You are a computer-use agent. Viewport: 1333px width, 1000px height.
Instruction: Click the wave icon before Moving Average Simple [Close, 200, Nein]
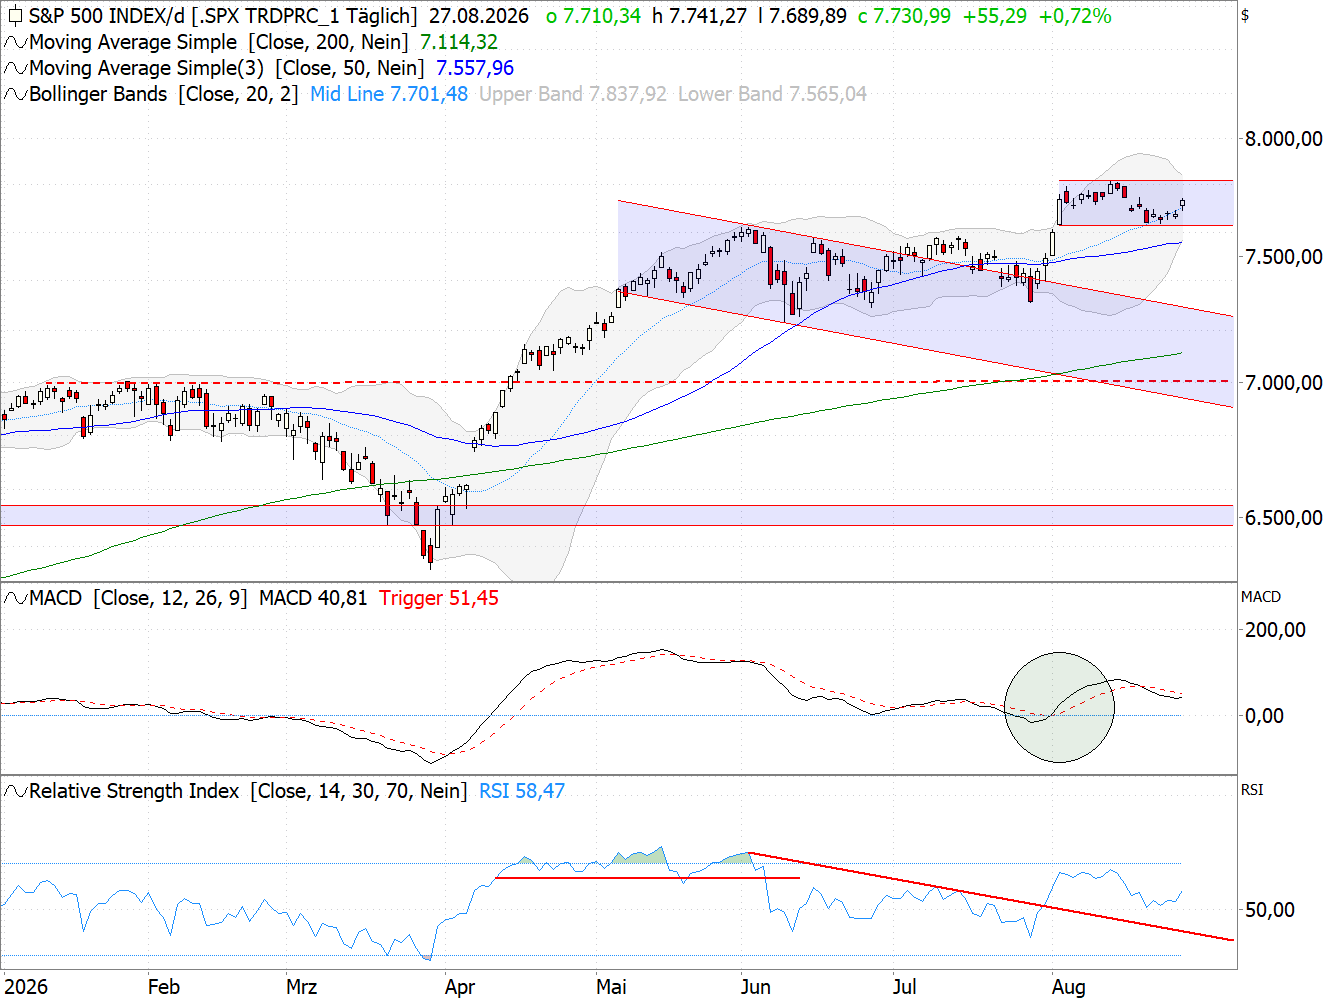[15, 42]
